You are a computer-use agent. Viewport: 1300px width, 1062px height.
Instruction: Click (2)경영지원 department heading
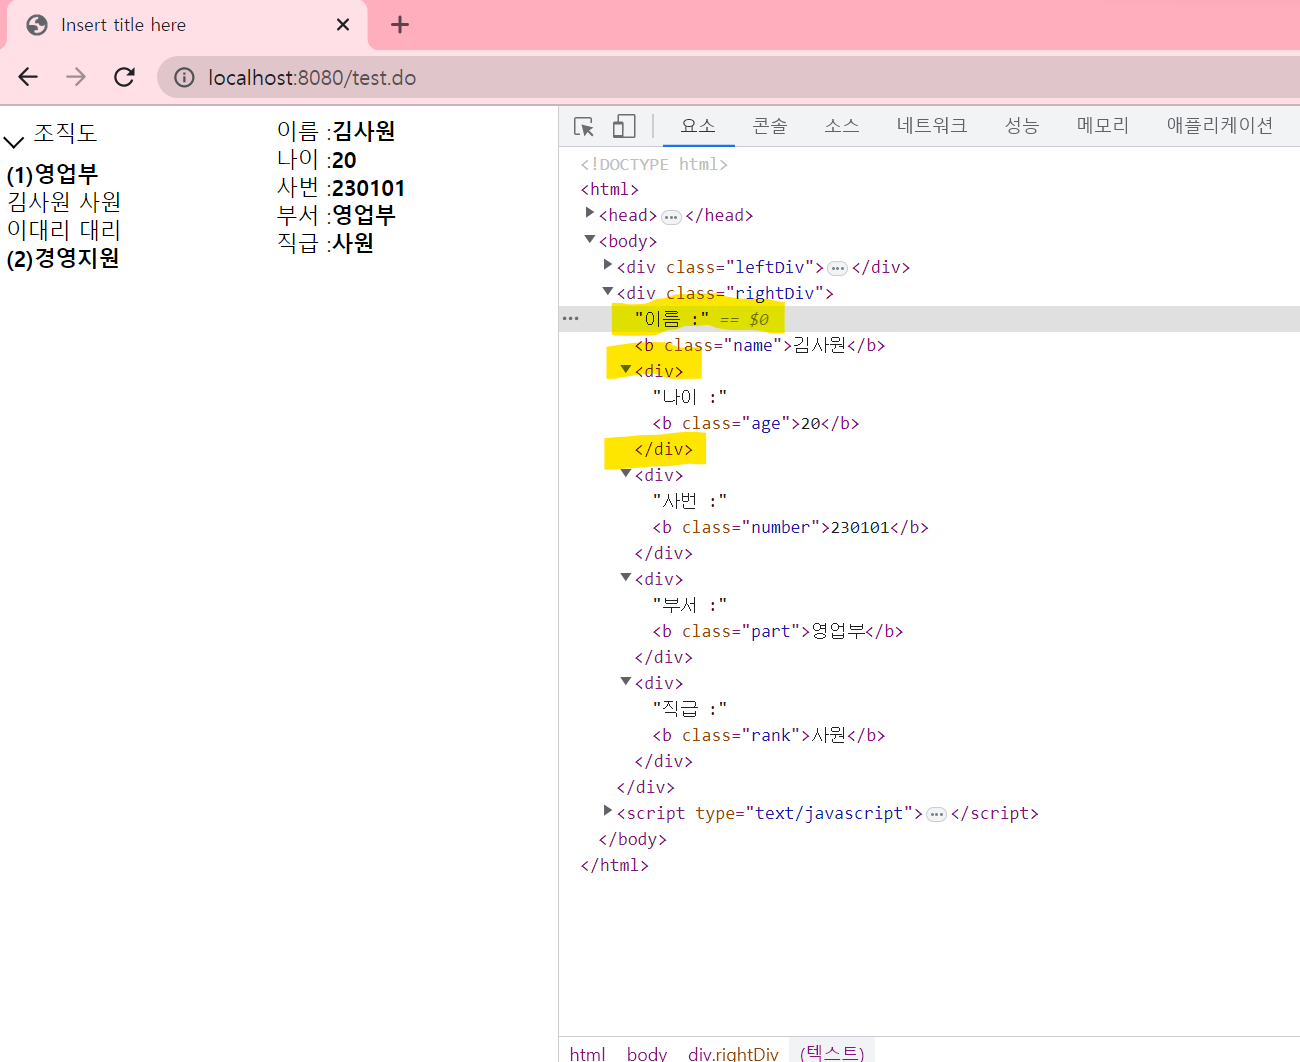(x=63, y=258)
